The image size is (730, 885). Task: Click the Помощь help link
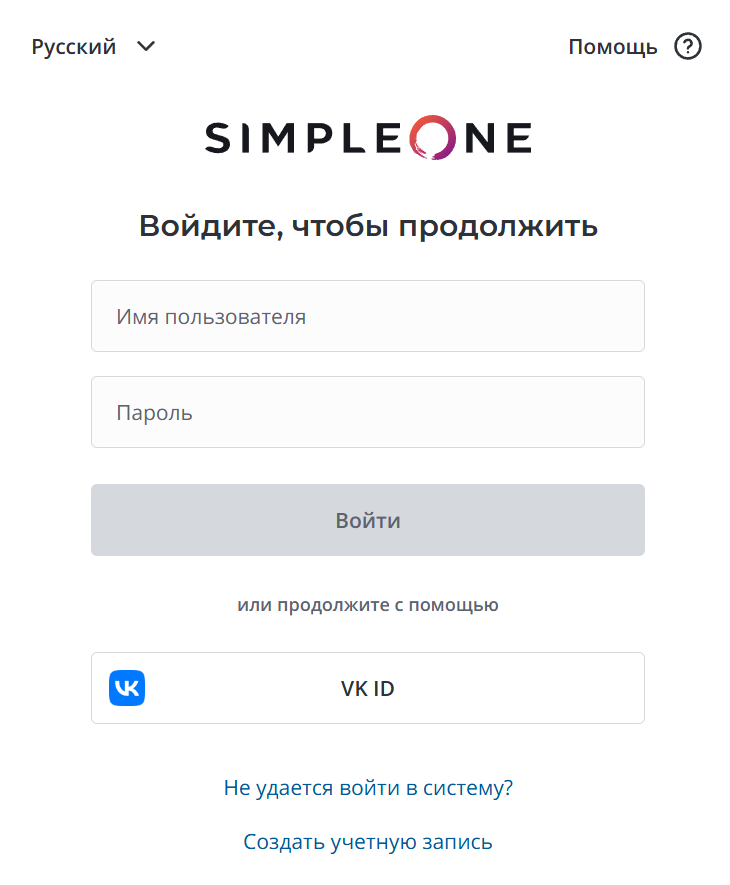point(612,47)
